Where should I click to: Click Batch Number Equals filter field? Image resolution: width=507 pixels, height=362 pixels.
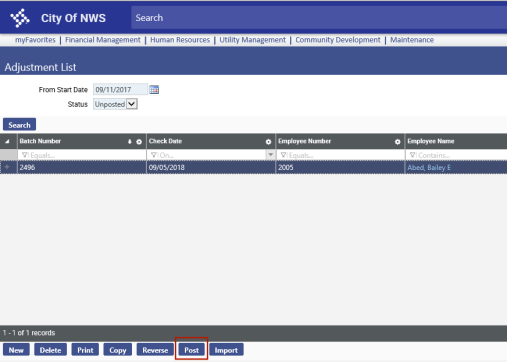[82, 155]
